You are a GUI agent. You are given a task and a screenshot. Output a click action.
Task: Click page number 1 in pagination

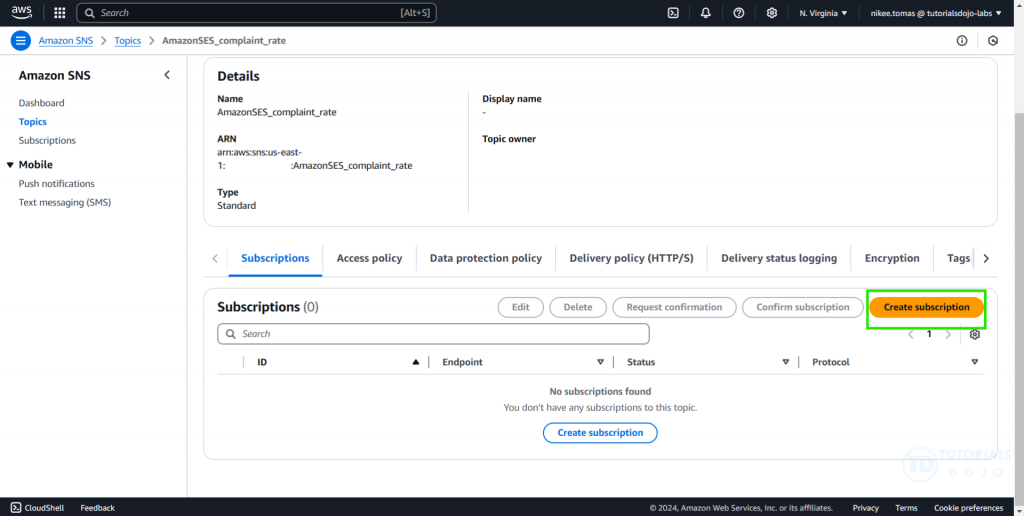point(929,334)
